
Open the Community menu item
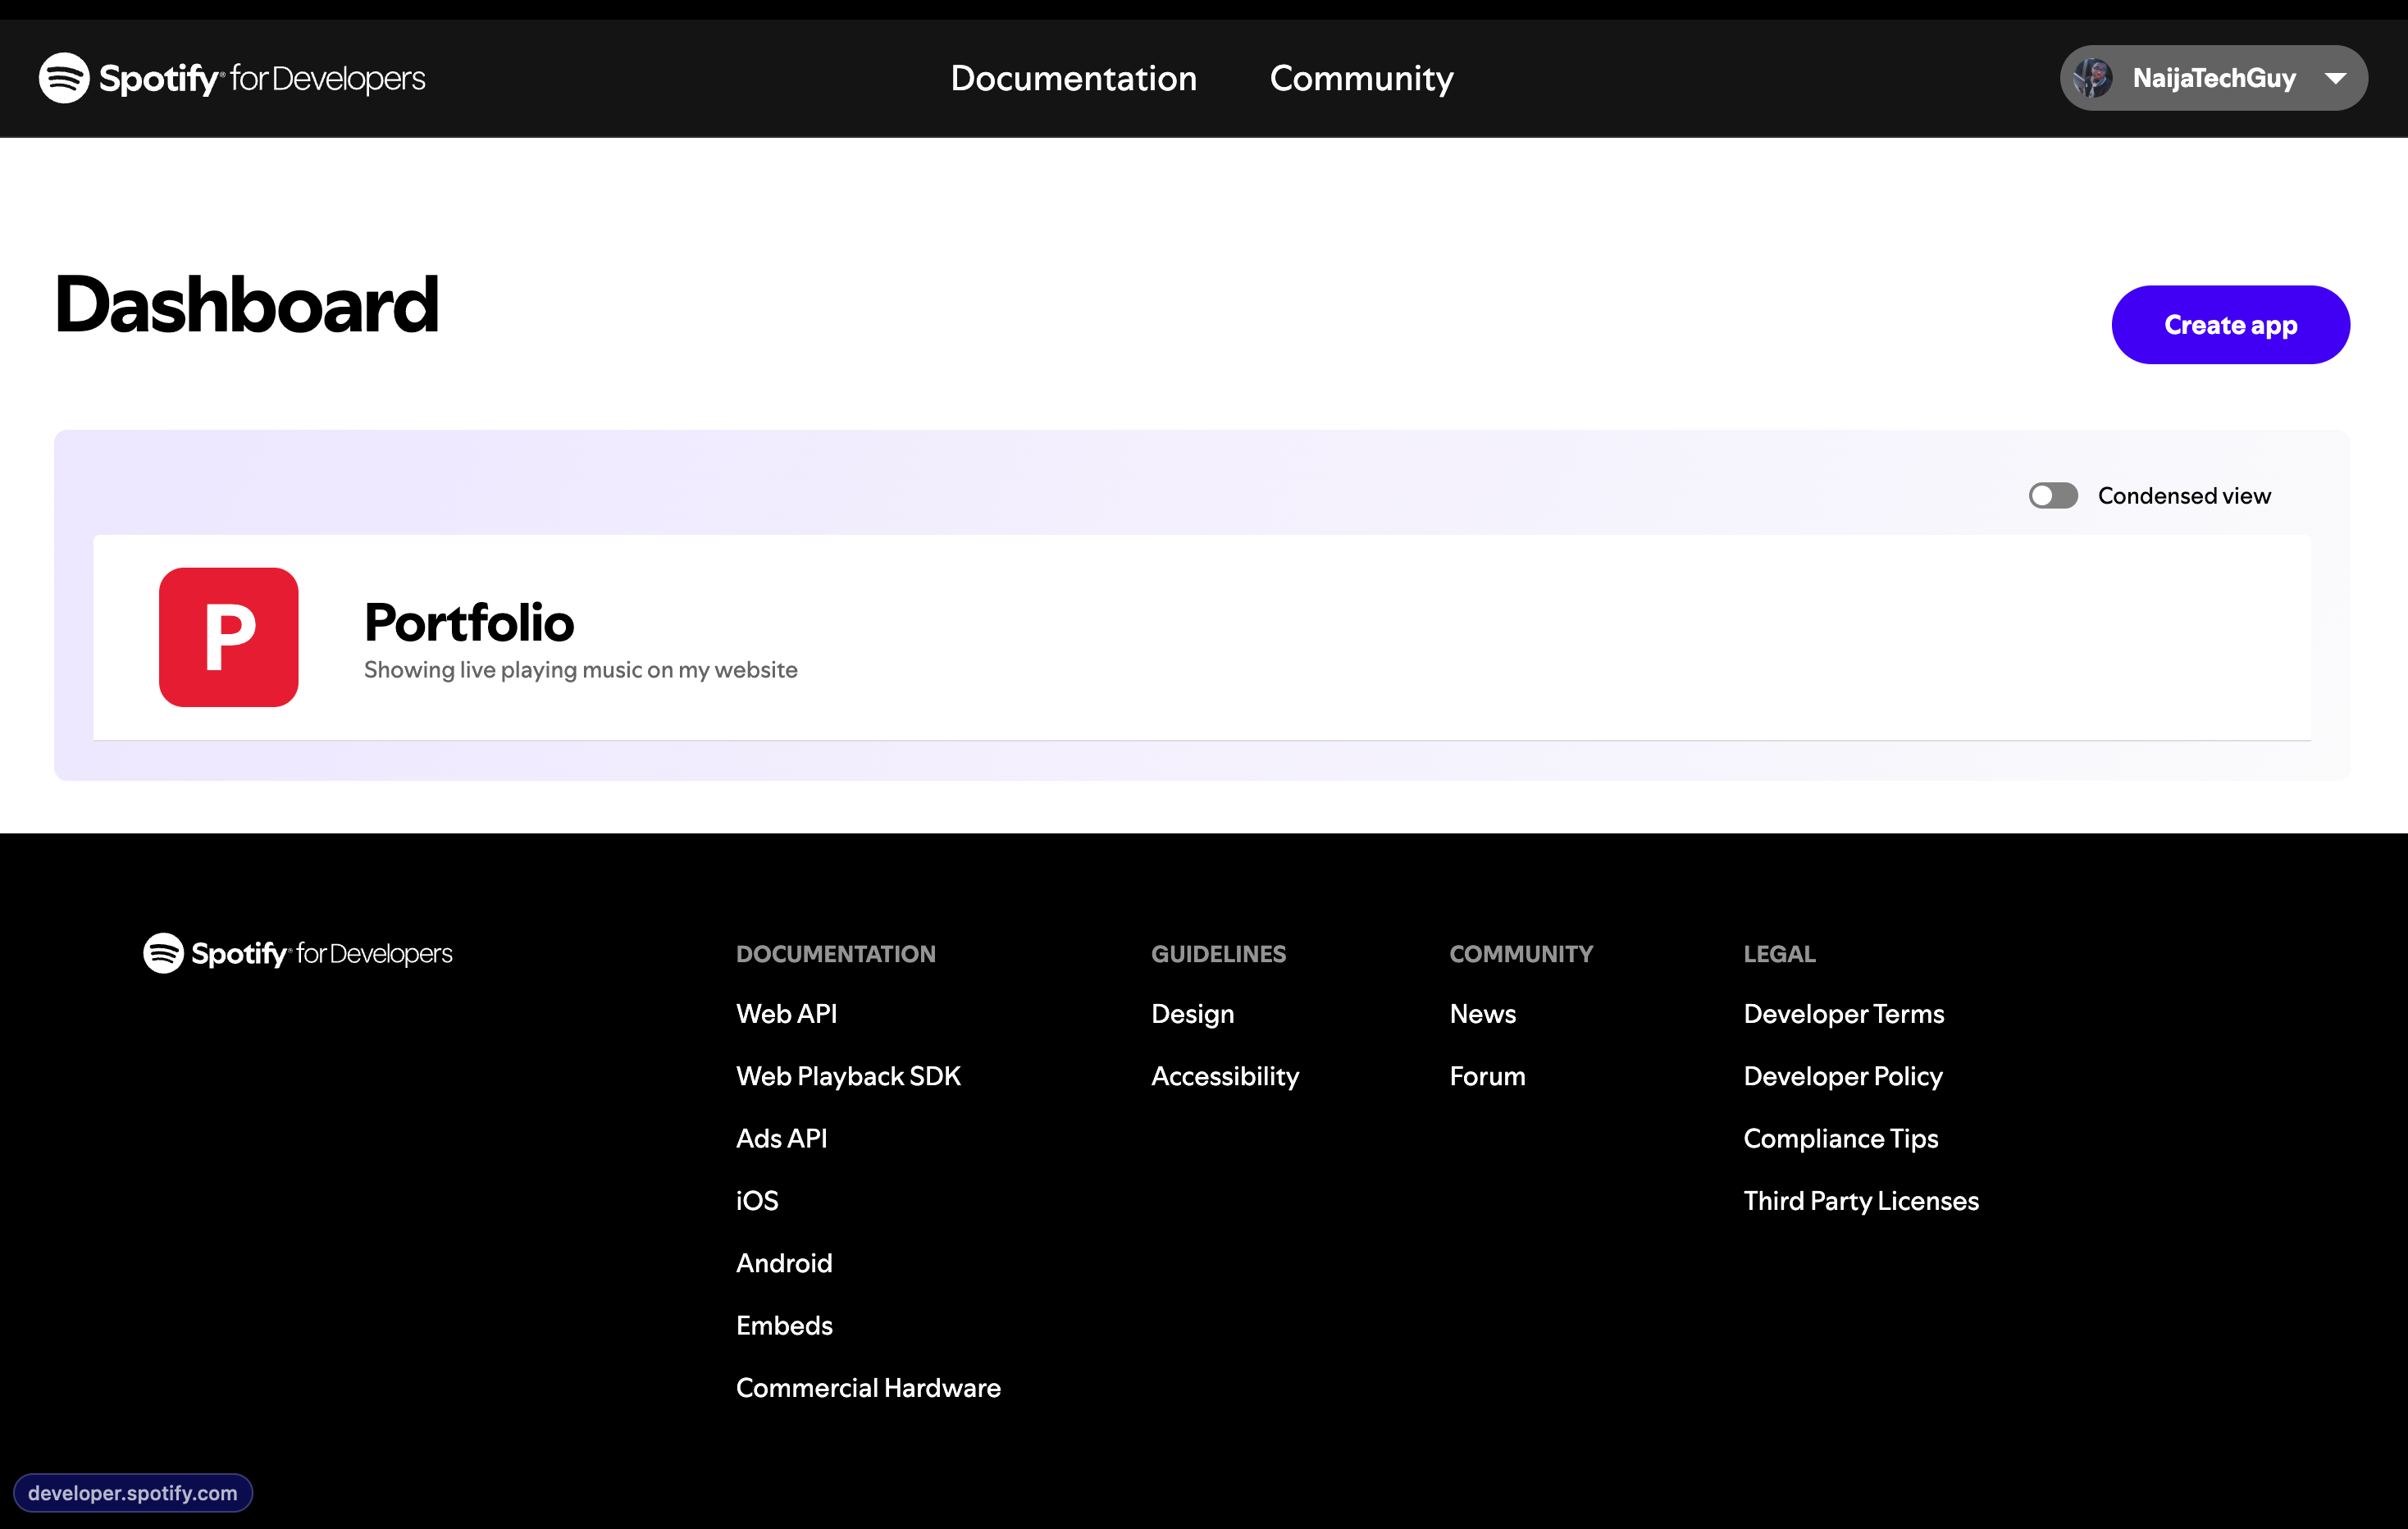click(1360, 78)
